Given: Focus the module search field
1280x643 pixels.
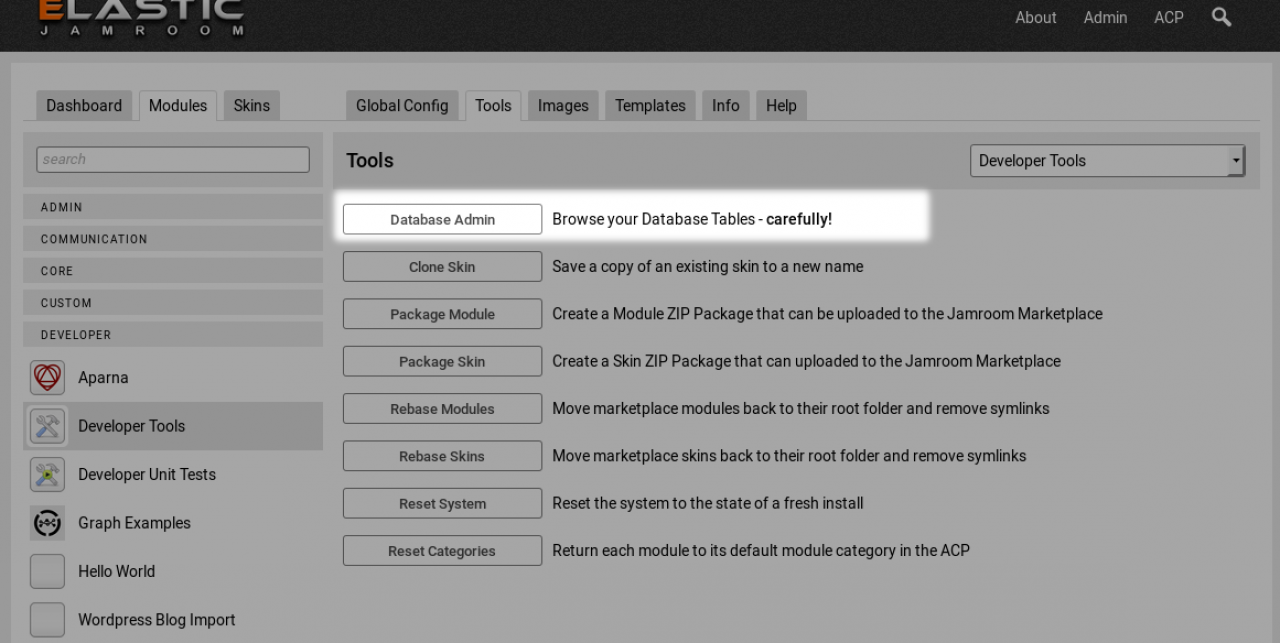Looking at the screenshot, I should point(173,159).
